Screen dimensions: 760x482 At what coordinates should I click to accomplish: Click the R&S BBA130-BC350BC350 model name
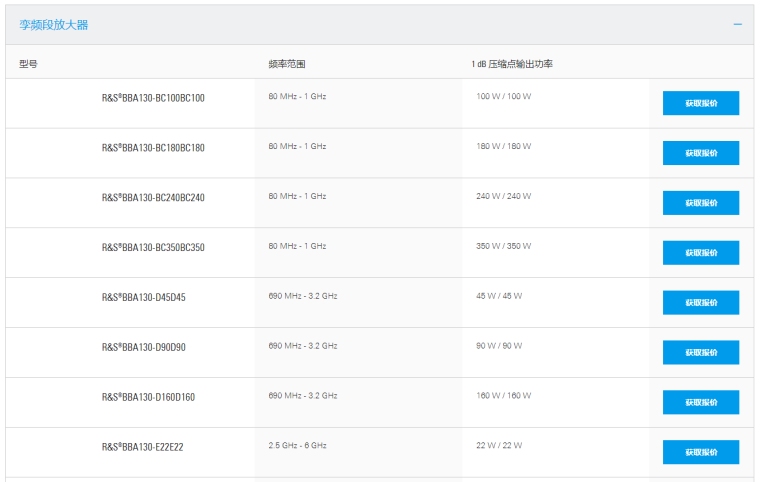pyautogui.click(x=153, y=247)
